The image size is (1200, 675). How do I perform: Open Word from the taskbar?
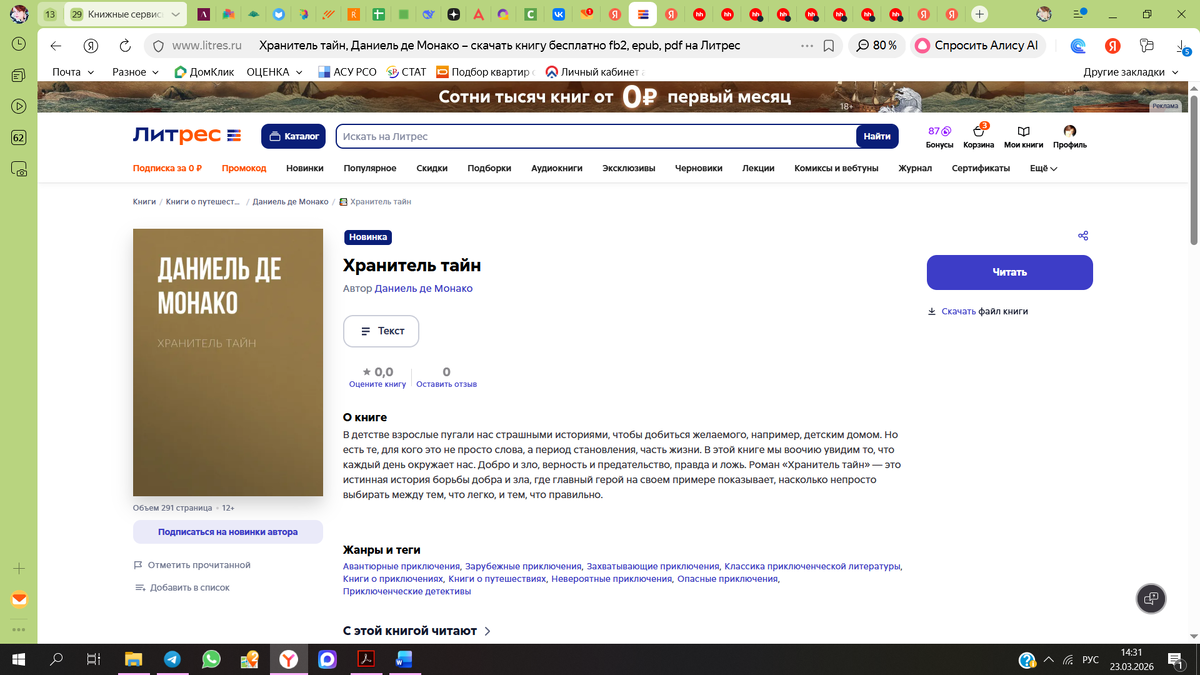click(404, 660)
